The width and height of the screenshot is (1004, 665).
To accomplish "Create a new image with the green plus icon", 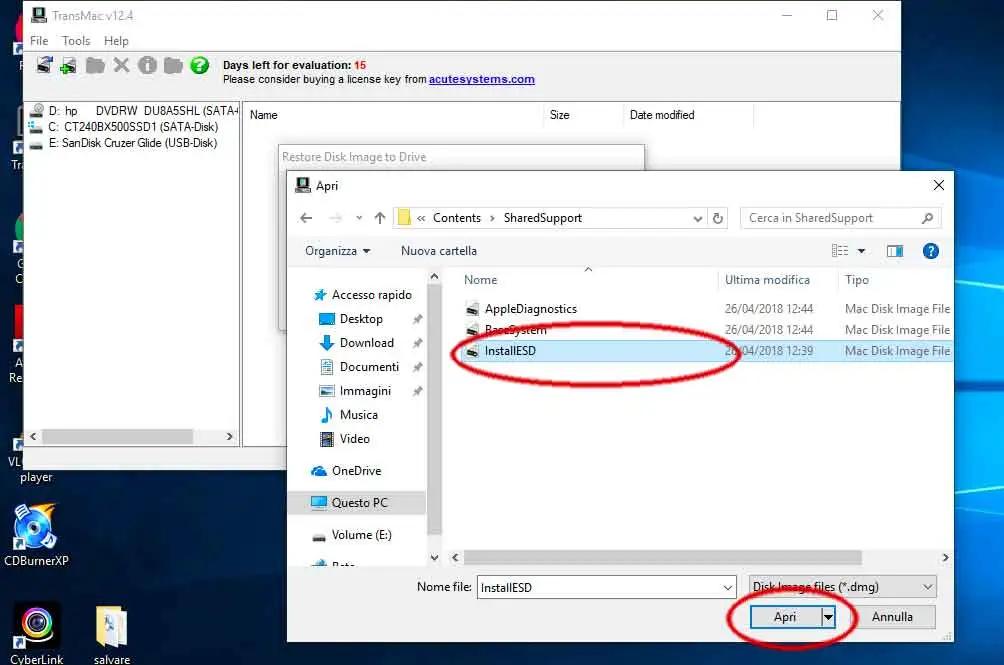I will (68, 64).
